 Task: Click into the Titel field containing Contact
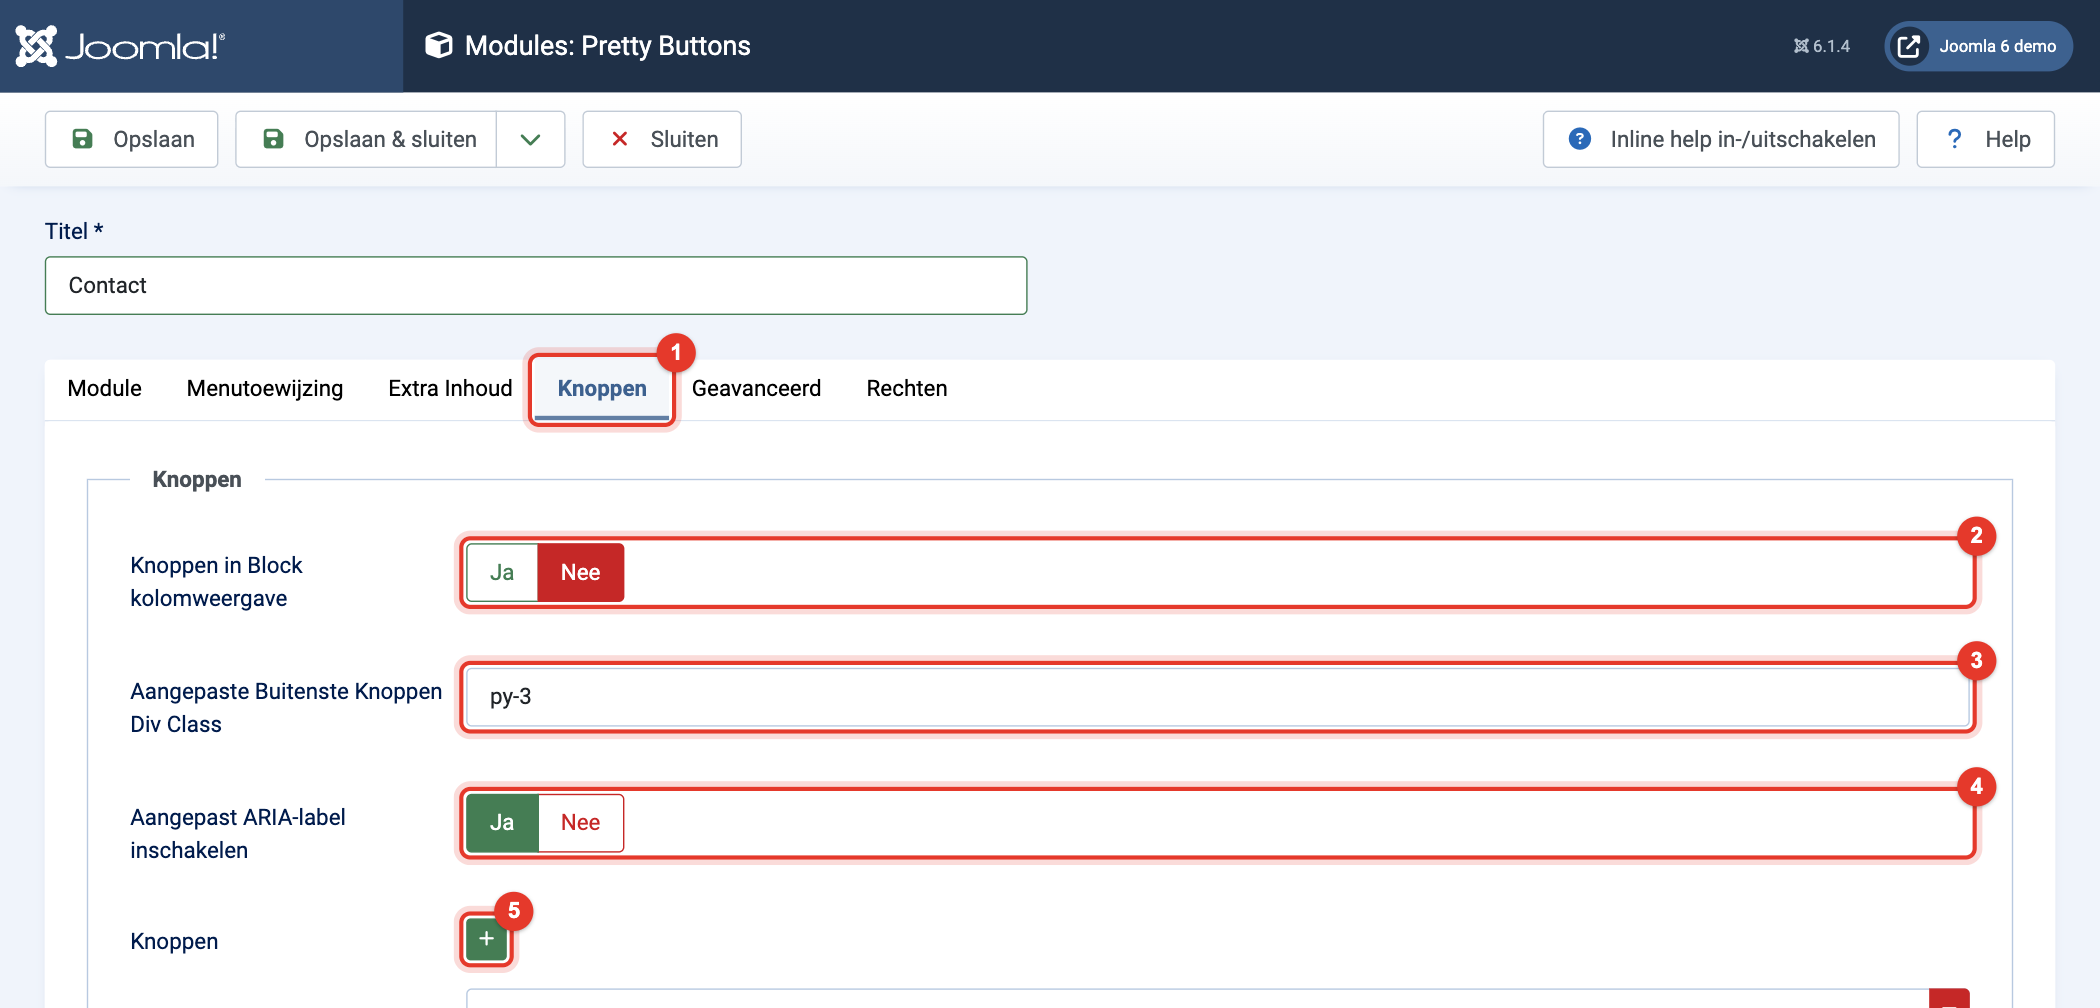click(536, 286)
